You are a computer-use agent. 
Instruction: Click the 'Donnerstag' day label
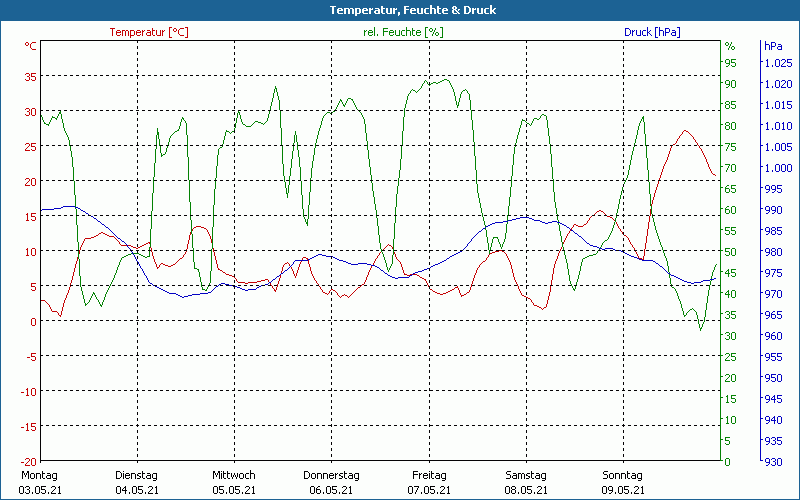point(331,476)
